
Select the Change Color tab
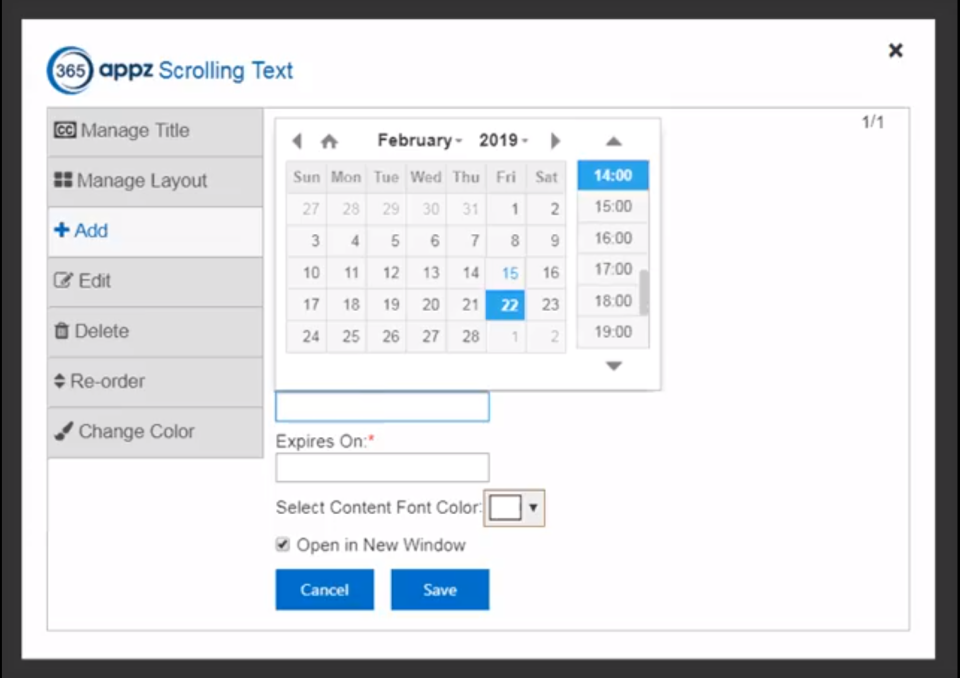pos(155,432)
